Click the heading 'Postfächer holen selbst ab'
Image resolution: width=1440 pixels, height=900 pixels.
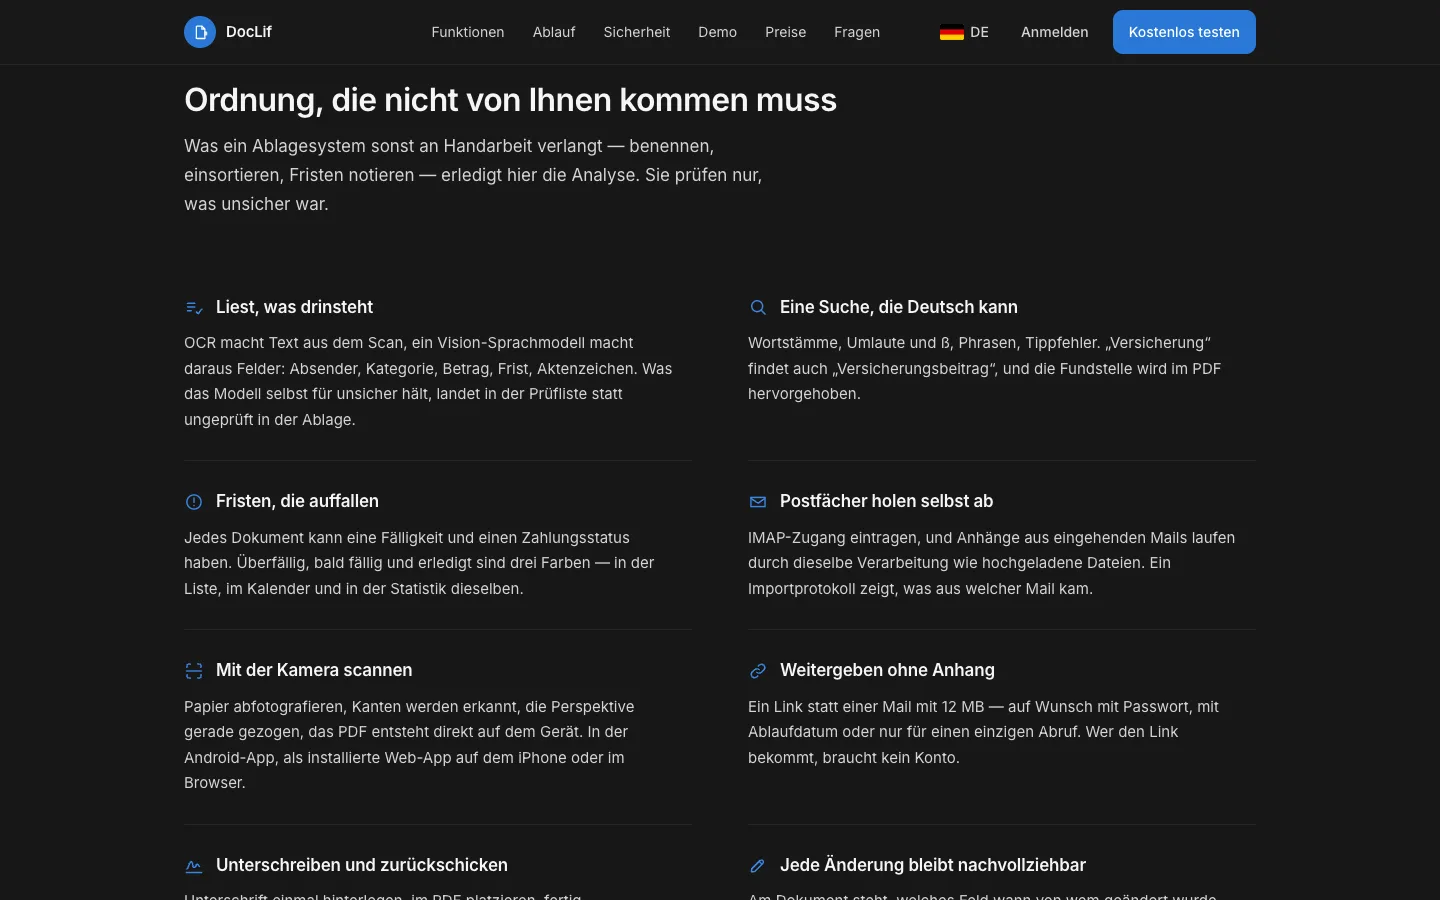(886, 501)
